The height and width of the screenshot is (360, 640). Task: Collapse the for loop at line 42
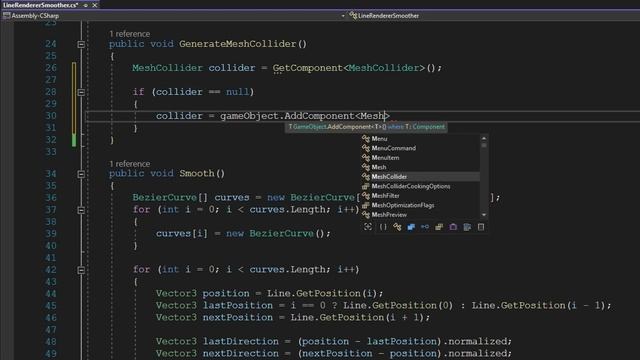tap(81, 270)
